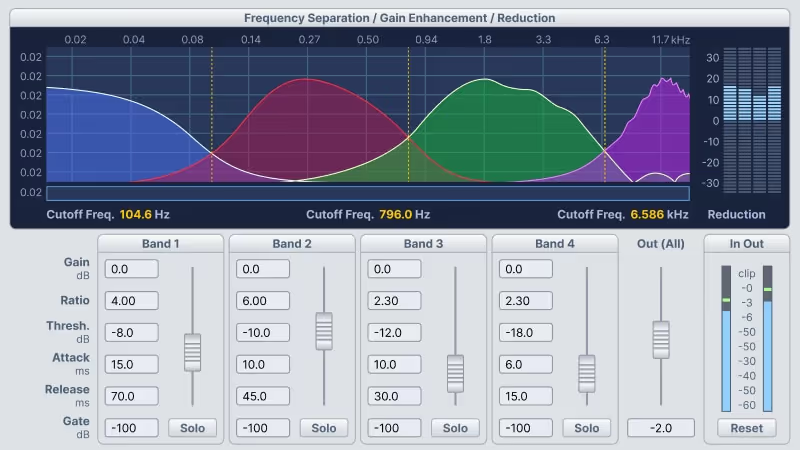Image resolution: width=800 pixels, height=450 pixels.
Task: Click the red Band 2 curve in spectrum
Action: (x=306, y=128)
